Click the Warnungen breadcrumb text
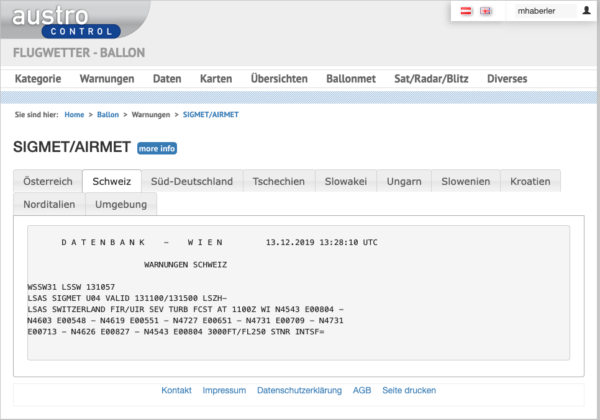600x420 pixels. click(151, 114)
